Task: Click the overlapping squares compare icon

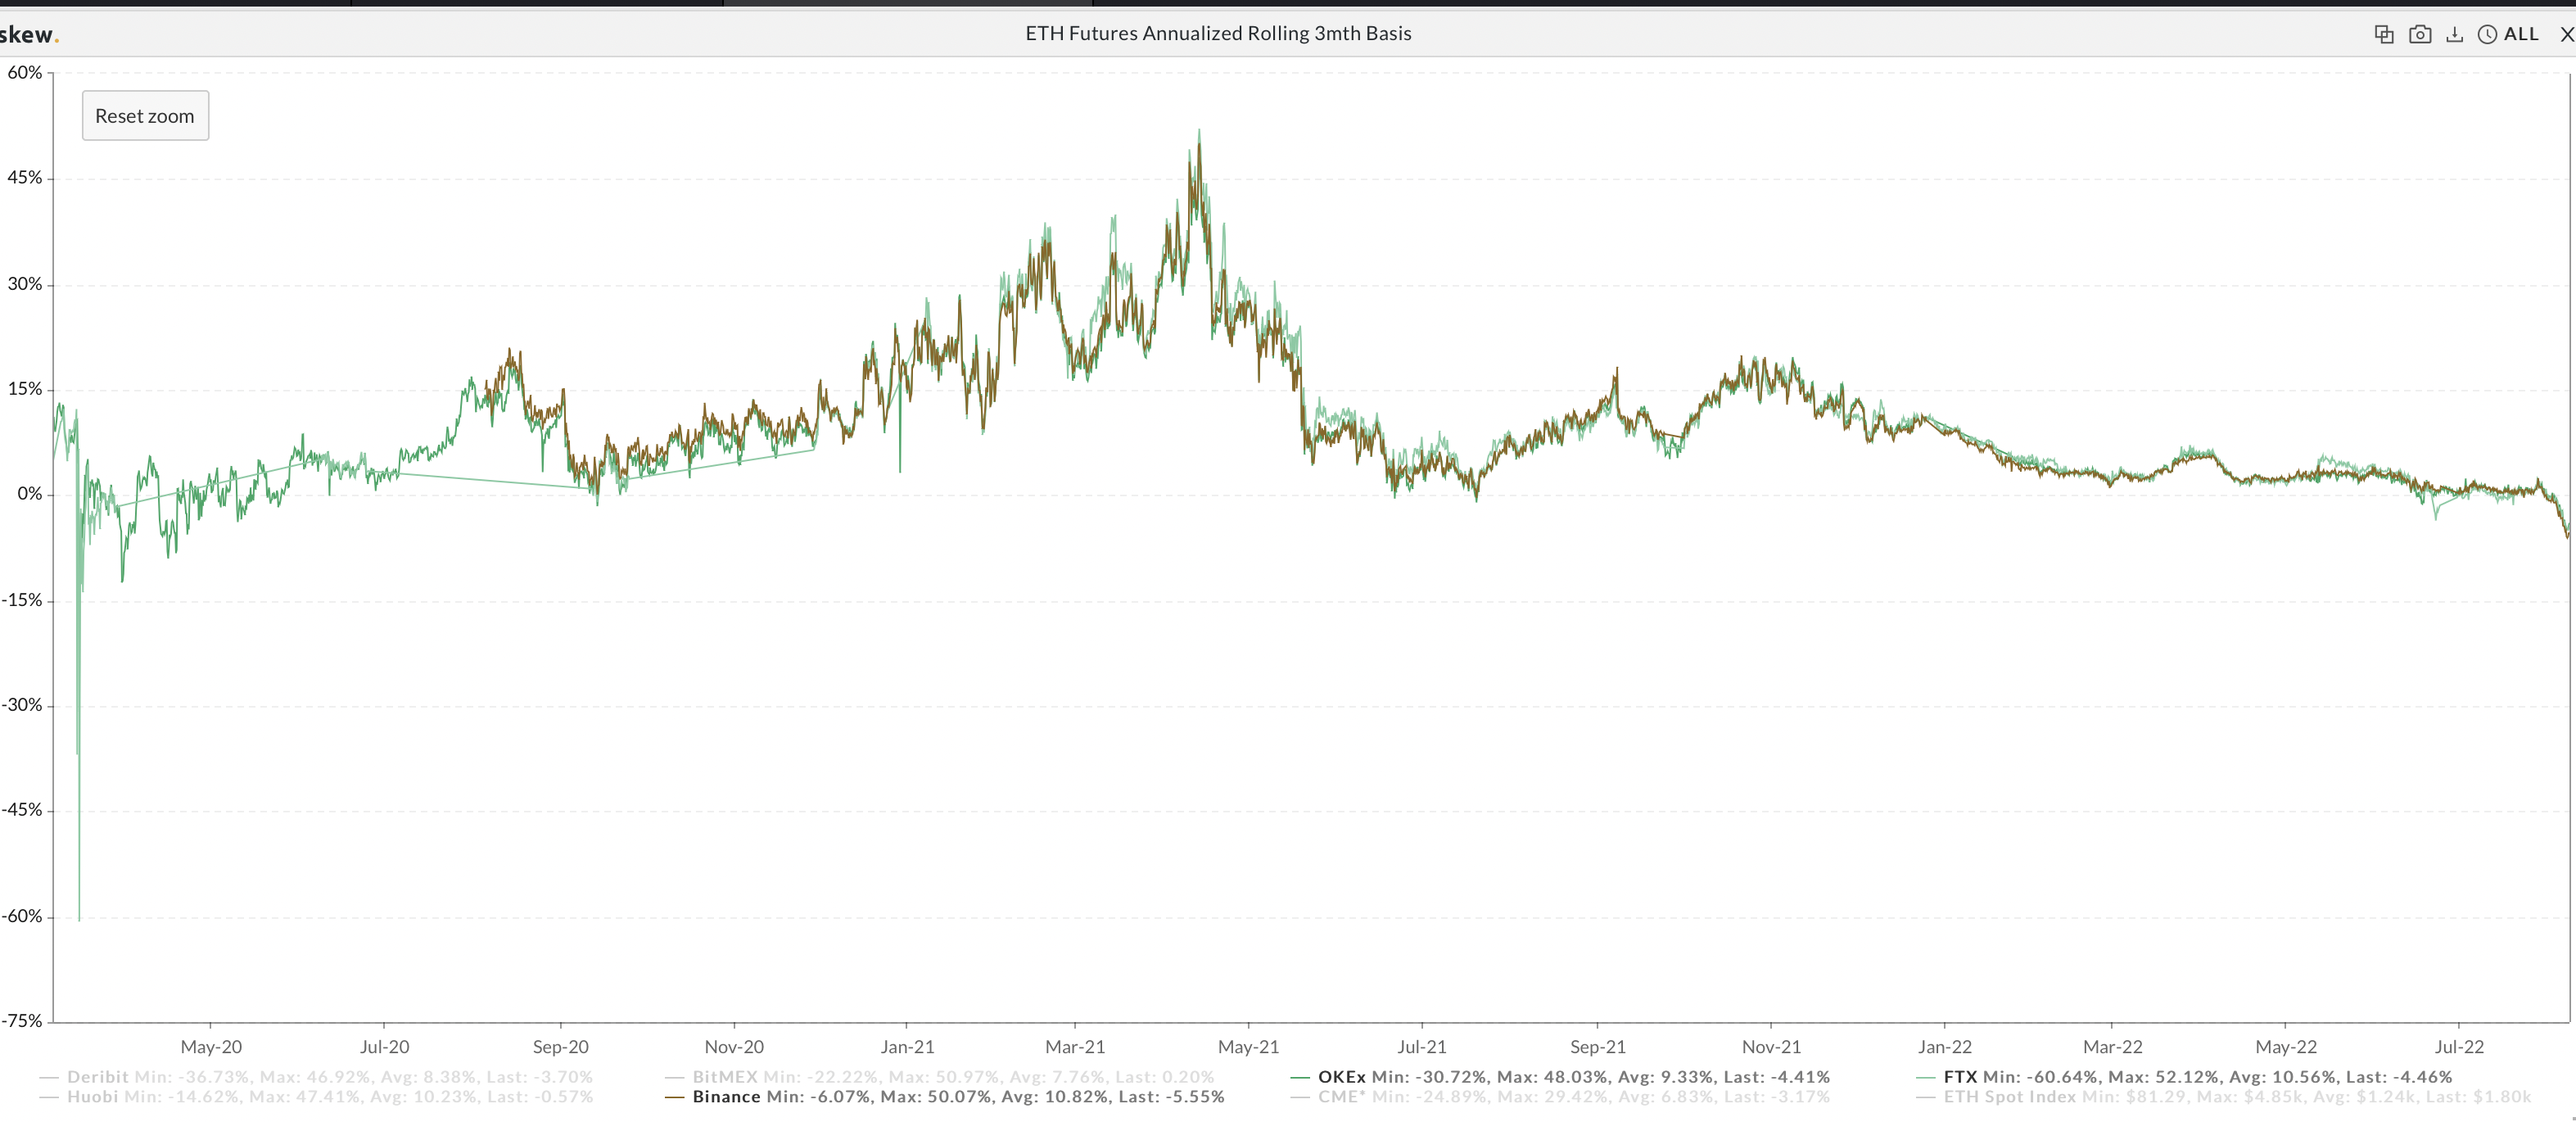Action: pos(2384,34)
